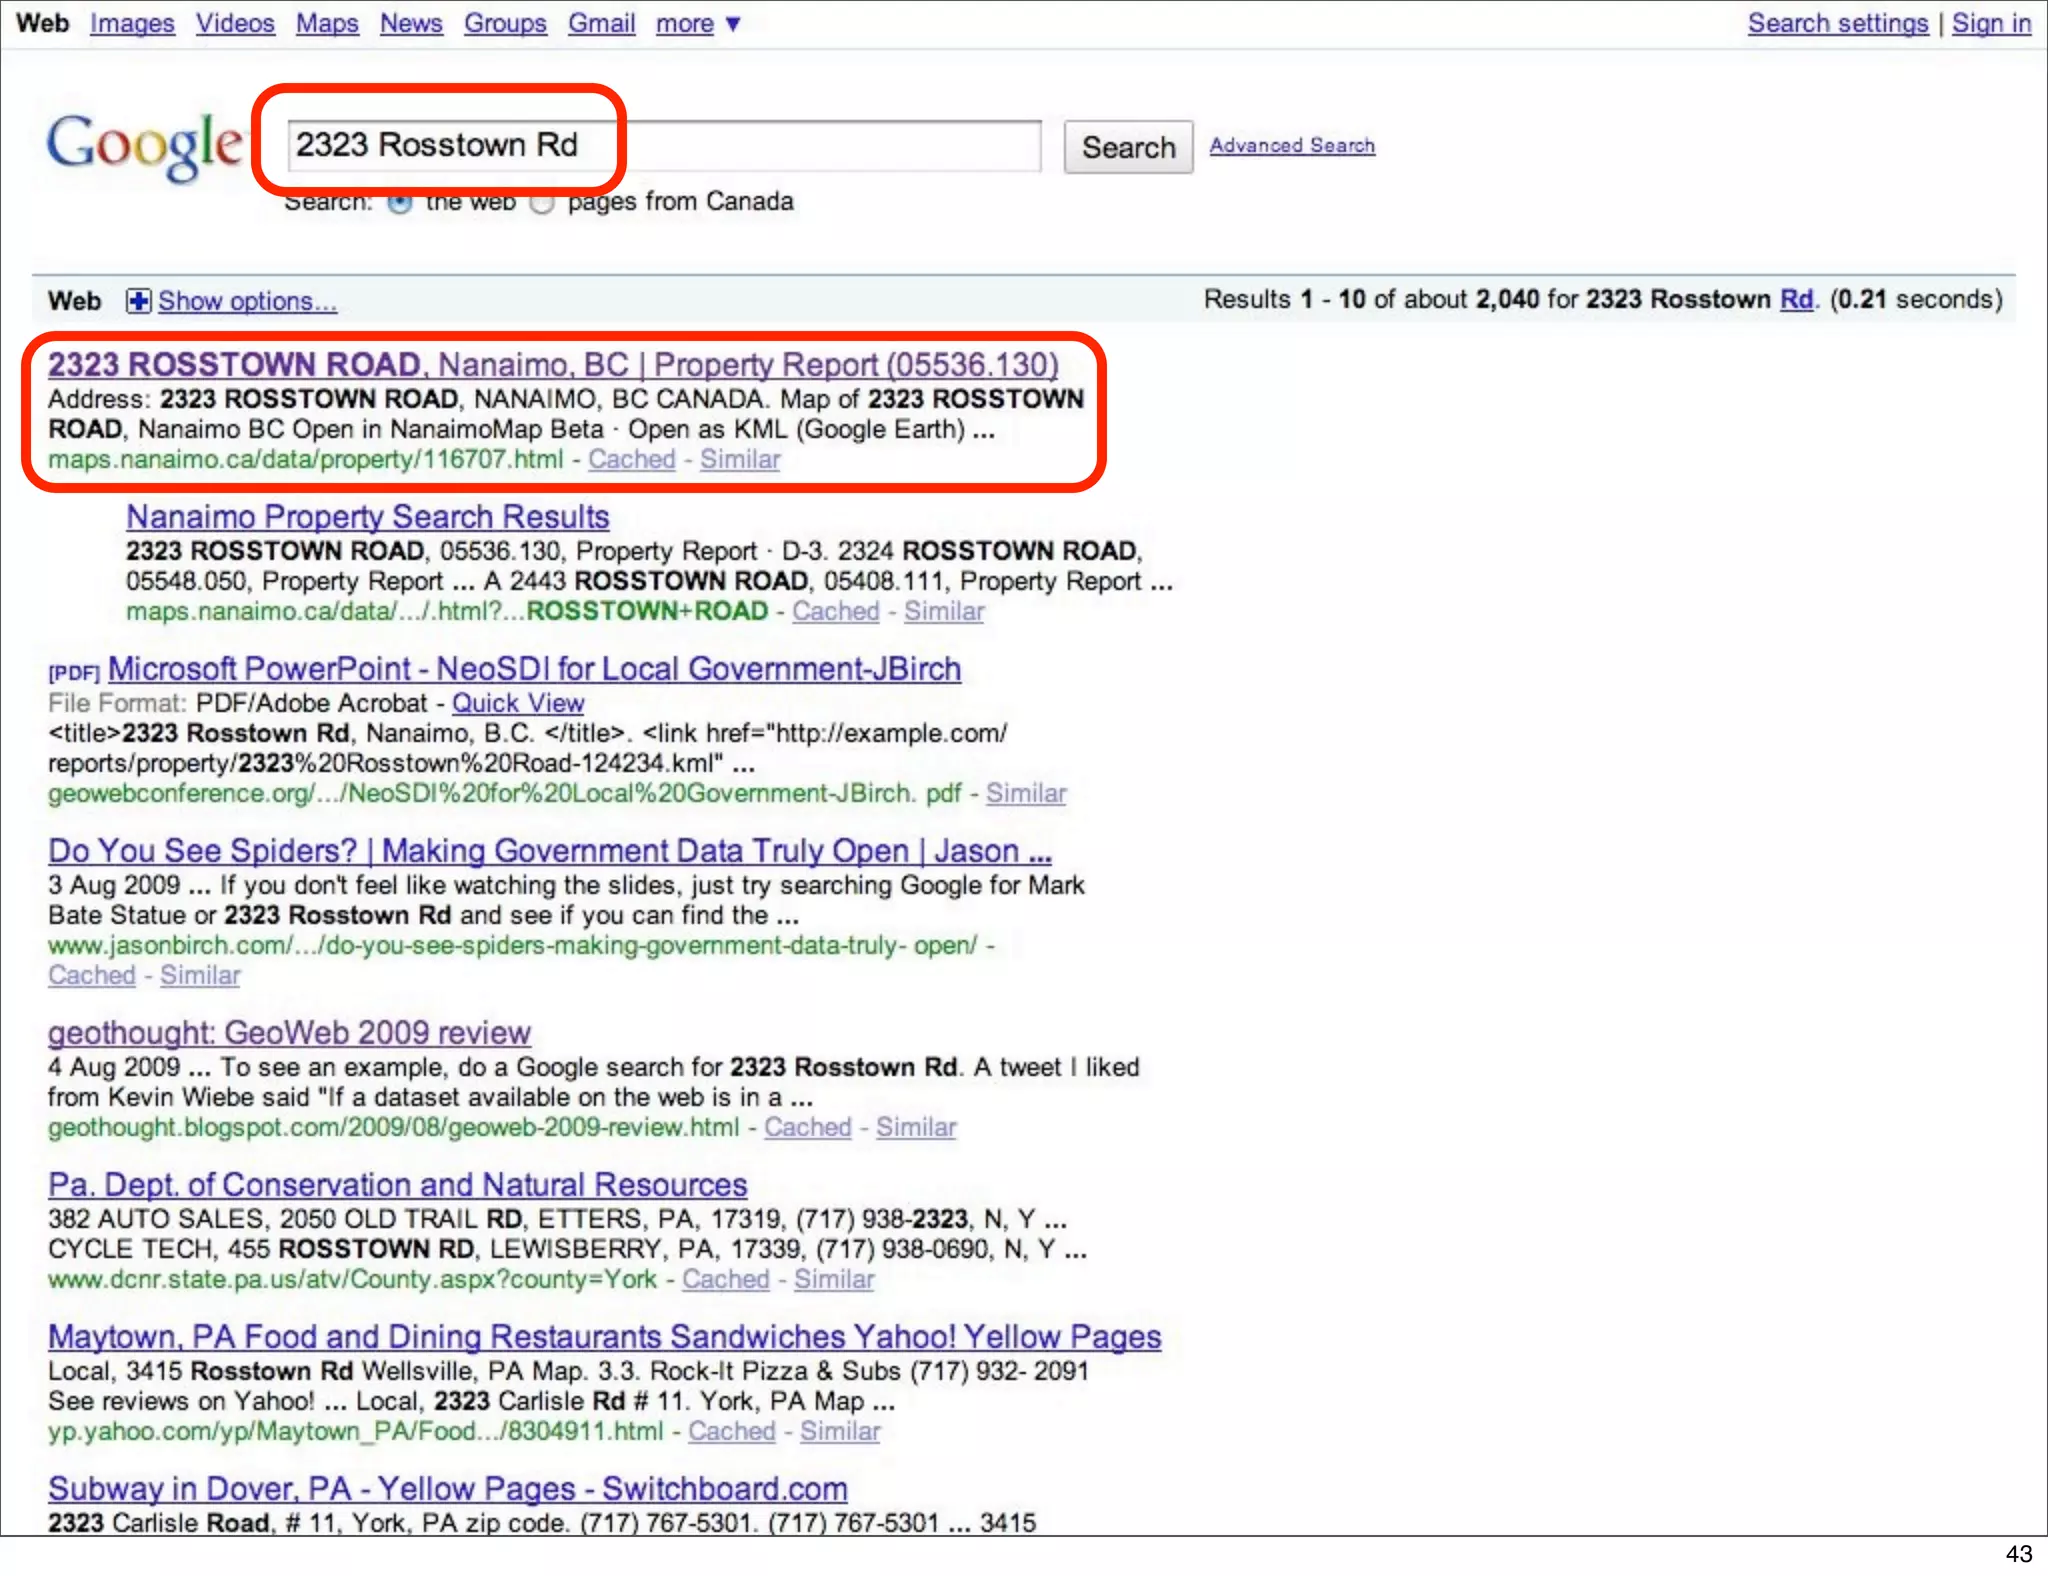Open Quick View of NeoSDI PDF
Screen dimensions: 2048x1576
[x=517, y=703]
